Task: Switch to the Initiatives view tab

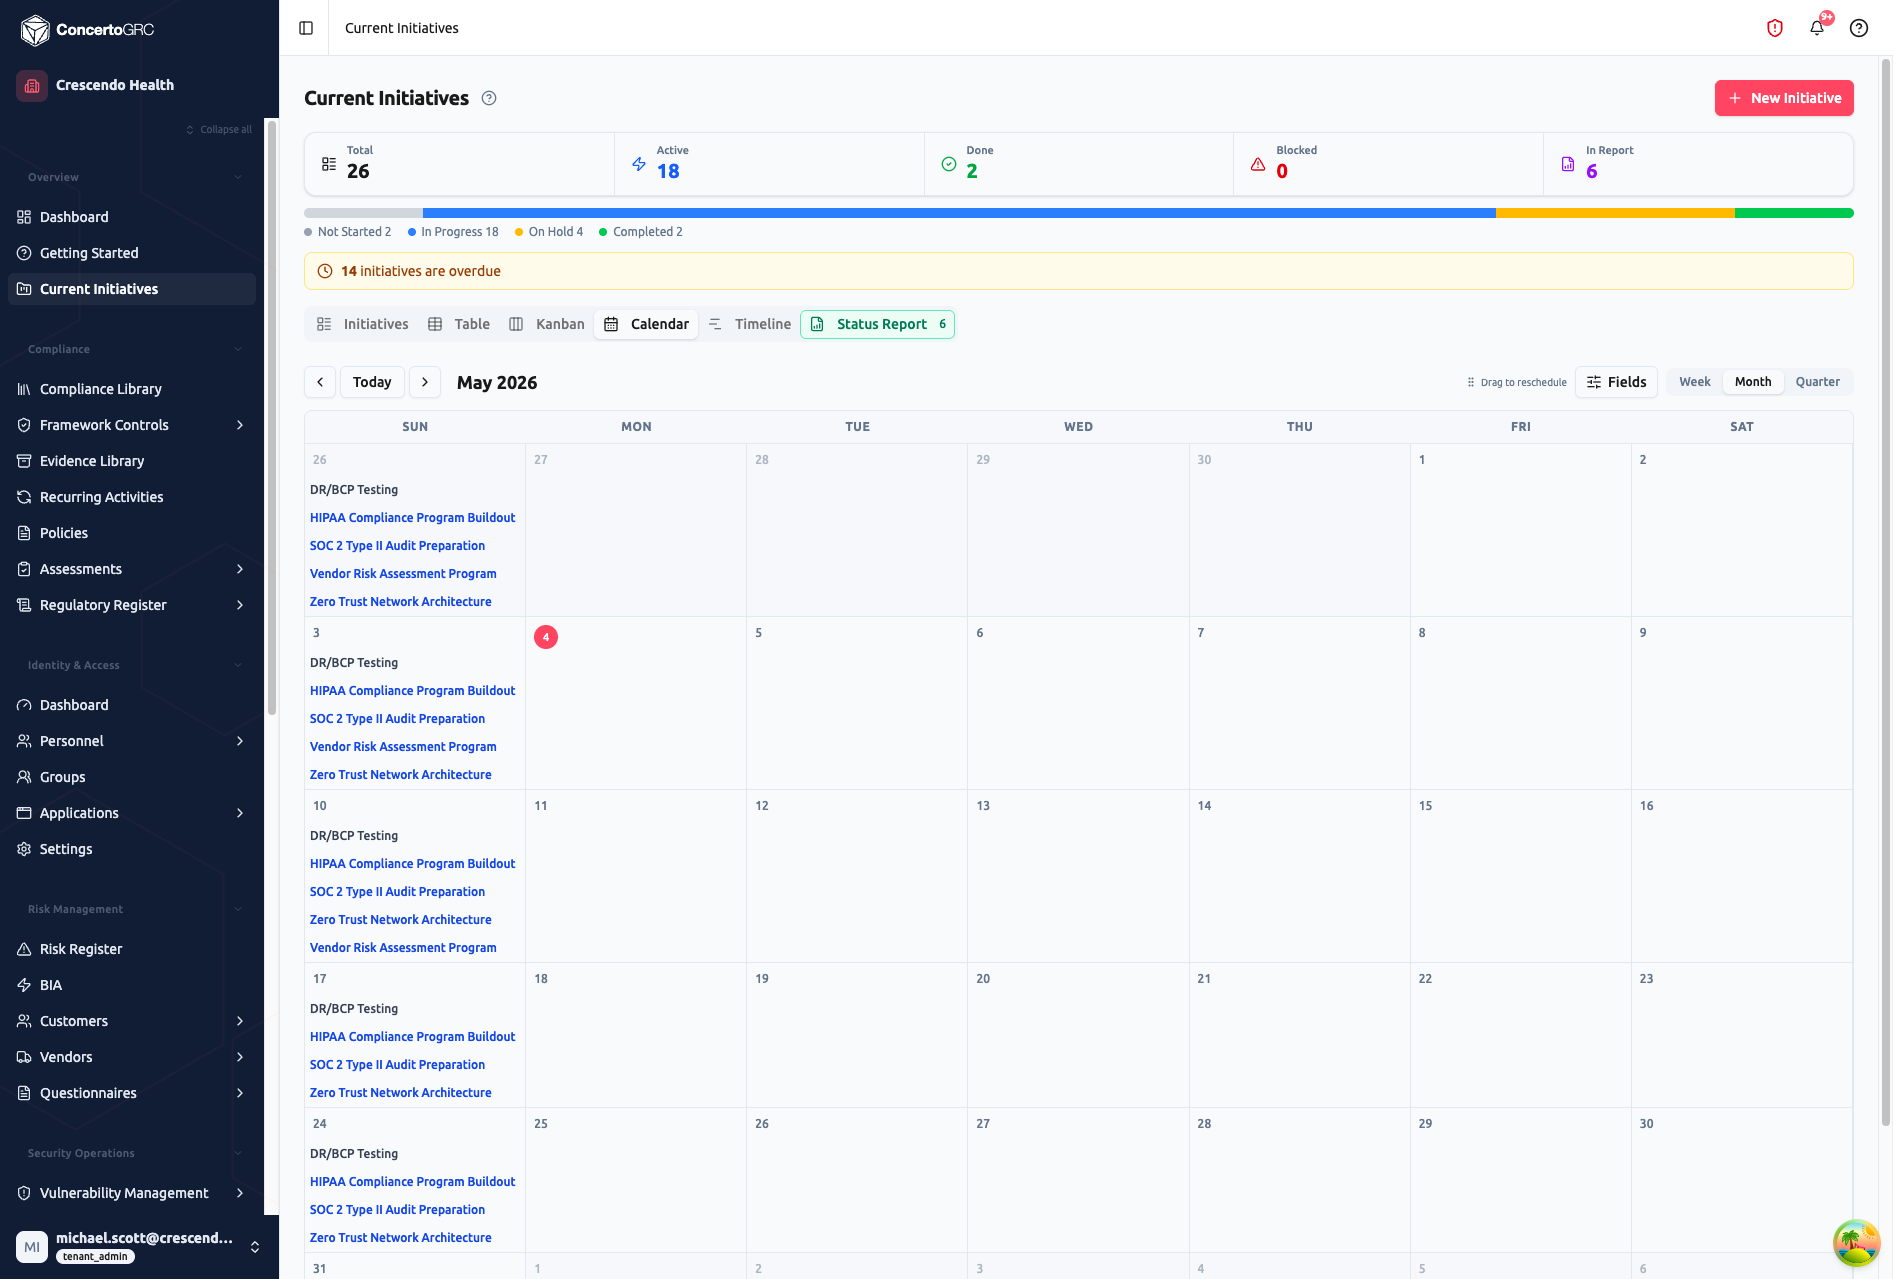Action: point(362,324)
